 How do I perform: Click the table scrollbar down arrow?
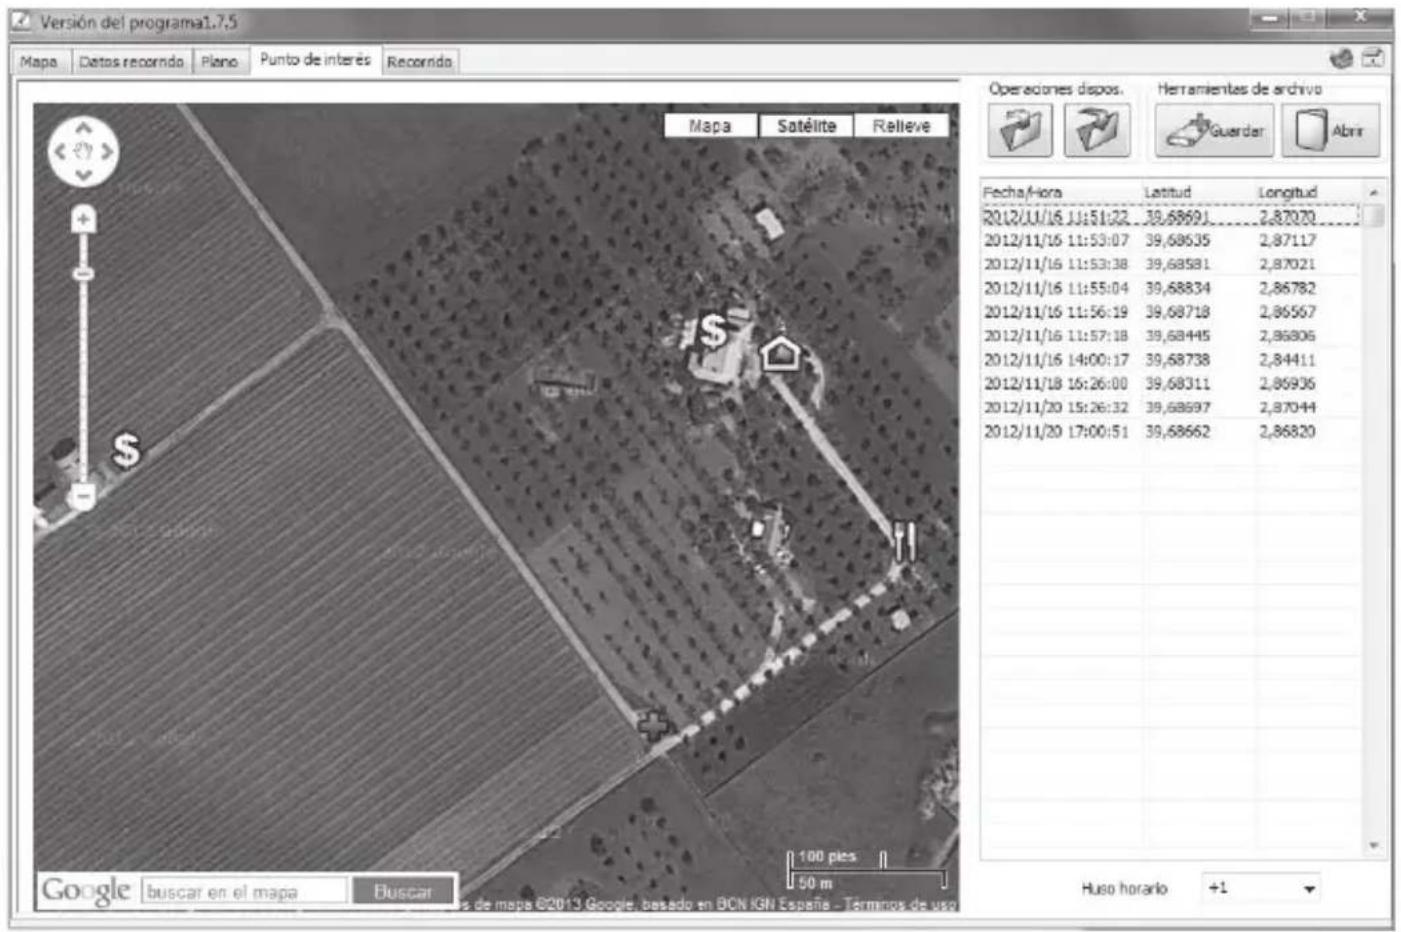(1374, 846)
